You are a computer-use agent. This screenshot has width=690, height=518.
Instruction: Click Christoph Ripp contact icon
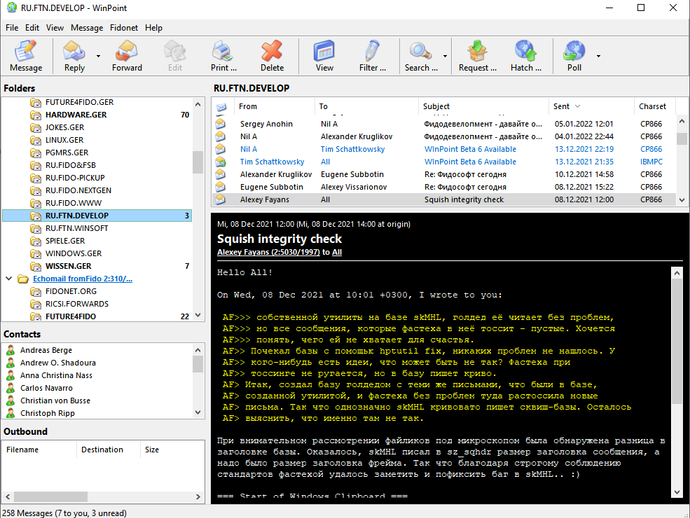[11, 413]
